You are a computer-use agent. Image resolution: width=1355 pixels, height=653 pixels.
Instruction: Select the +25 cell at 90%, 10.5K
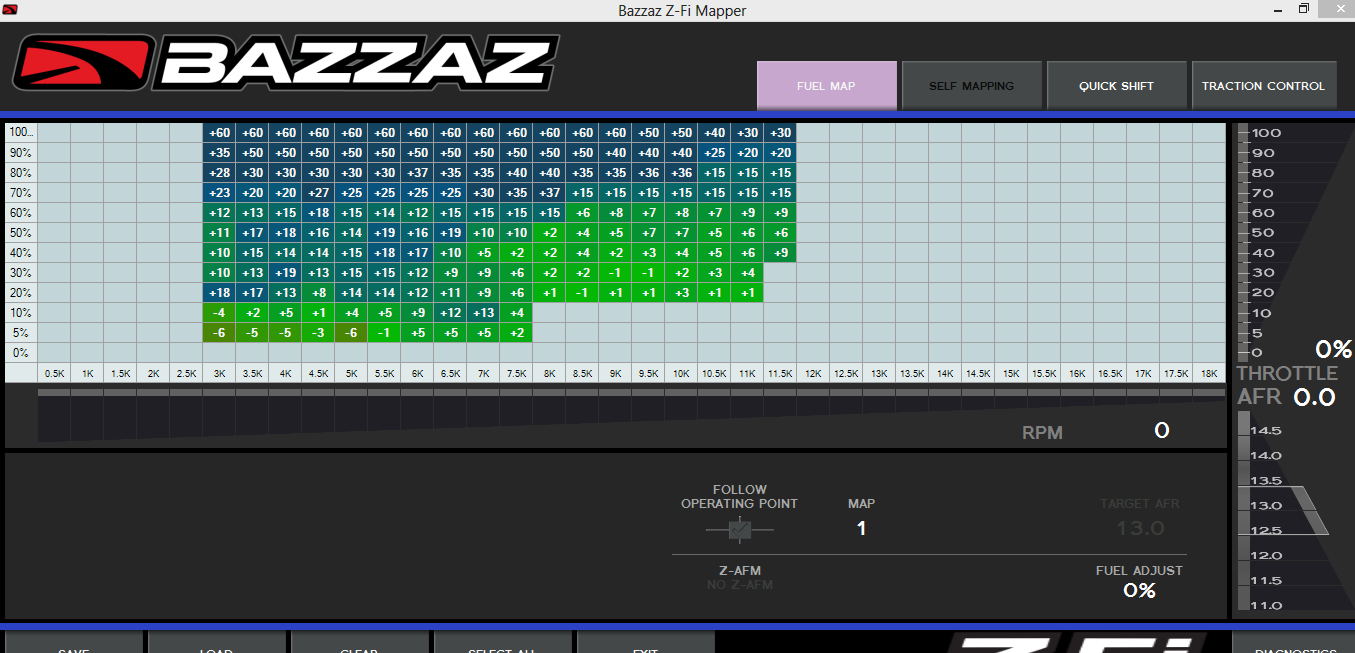pos(714,153)
